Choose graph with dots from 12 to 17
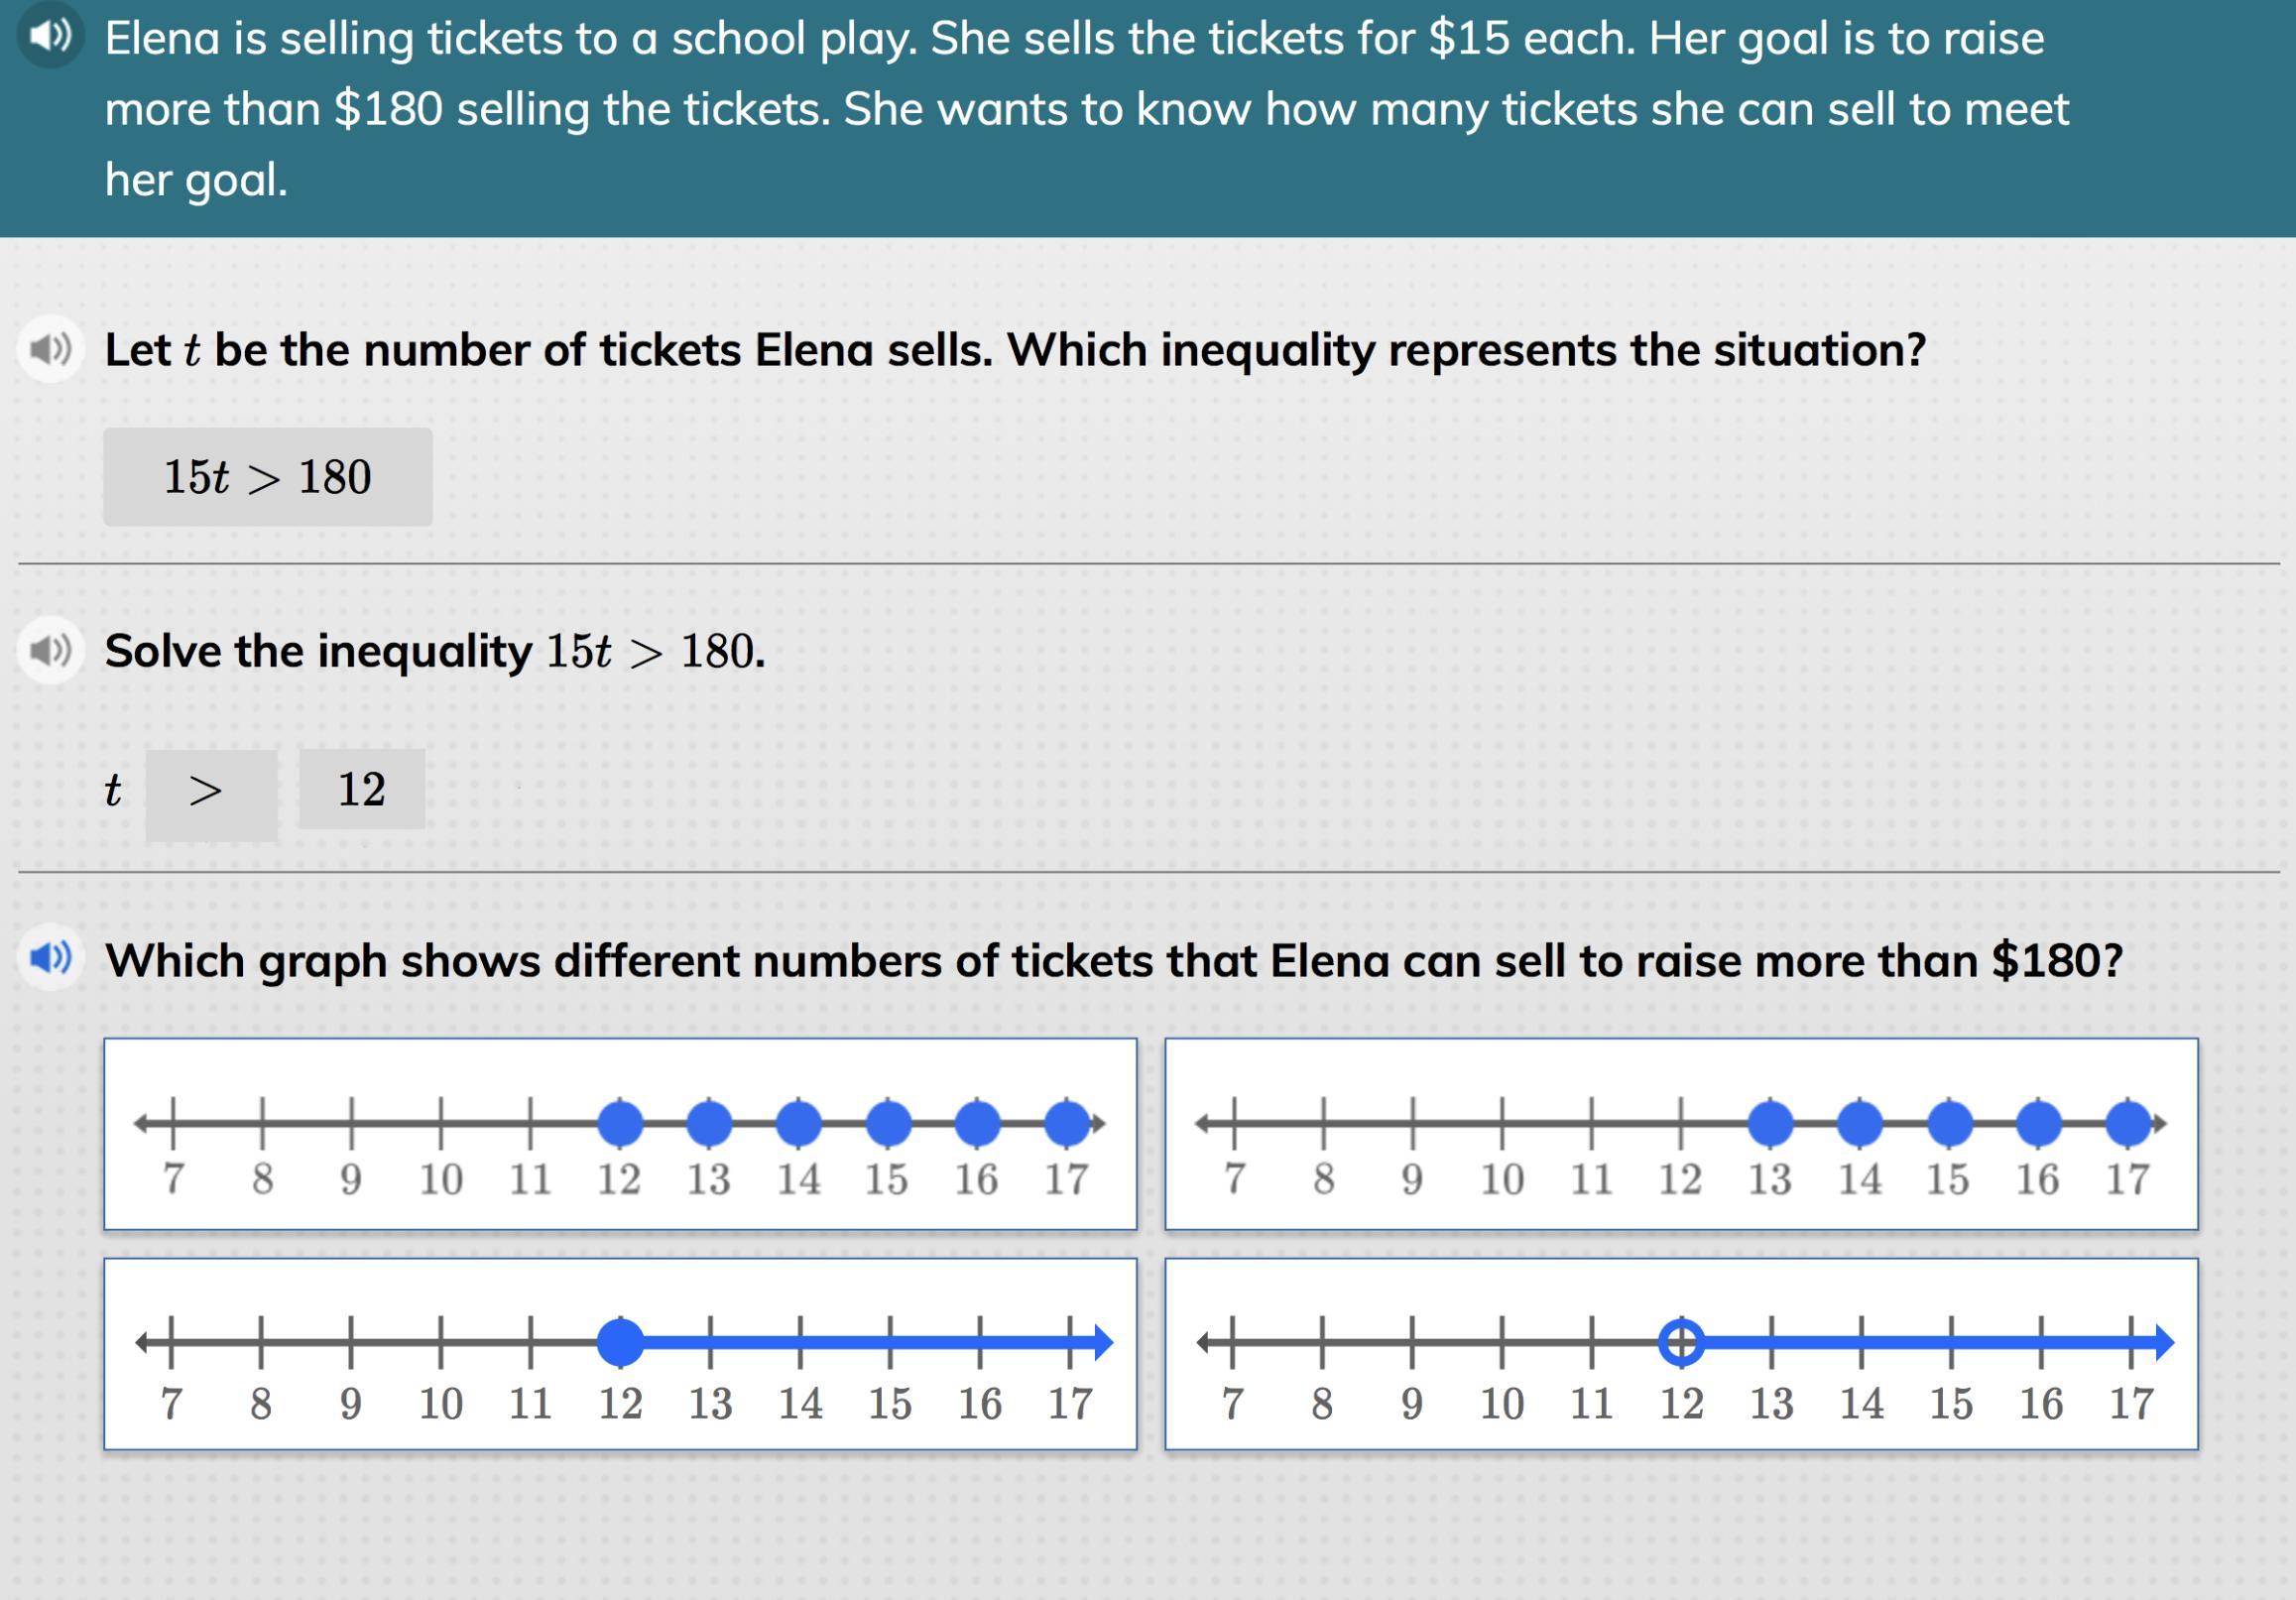Viewport: 2296px width, 1600px height. click(620, 1134)
